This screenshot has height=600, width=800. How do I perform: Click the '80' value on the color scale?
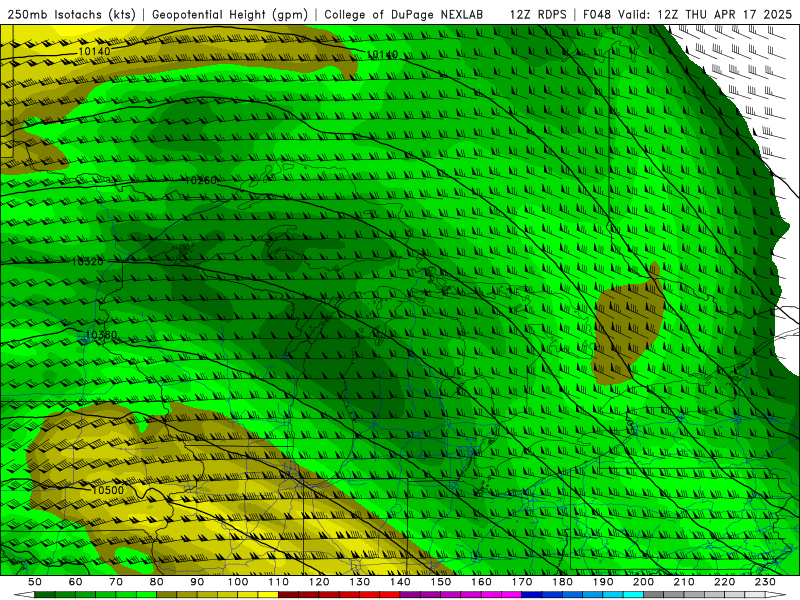(156, 582)
